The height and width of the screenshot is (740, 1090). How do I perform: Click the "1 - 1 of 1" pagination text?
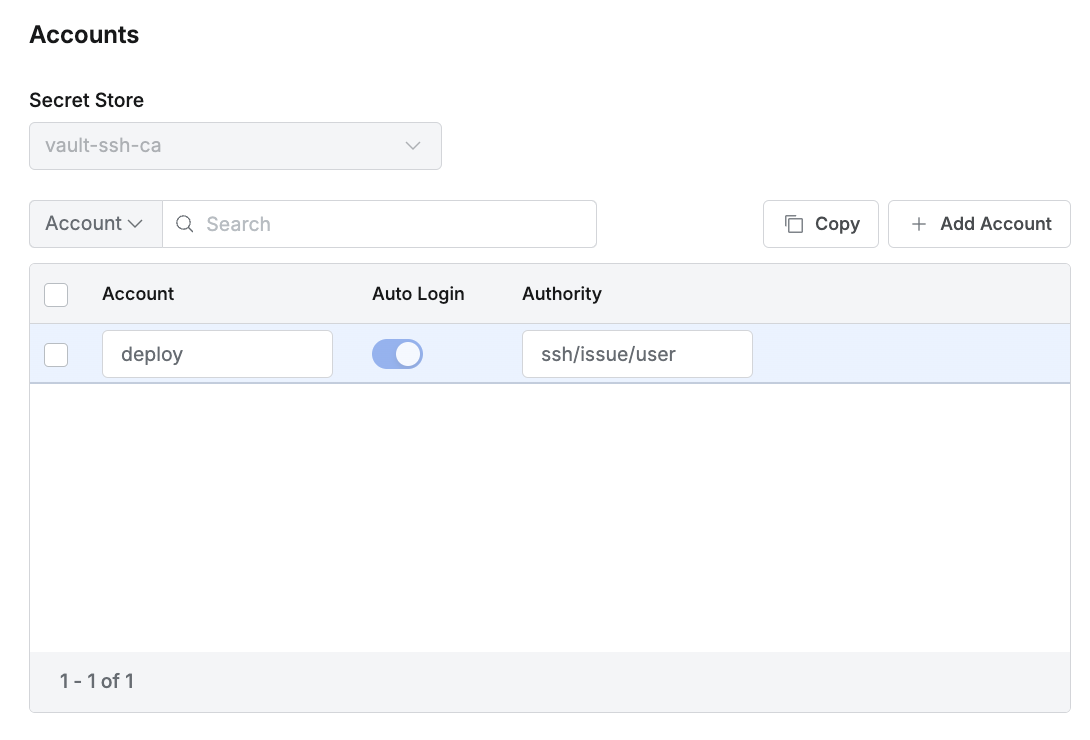click(97, 681)
